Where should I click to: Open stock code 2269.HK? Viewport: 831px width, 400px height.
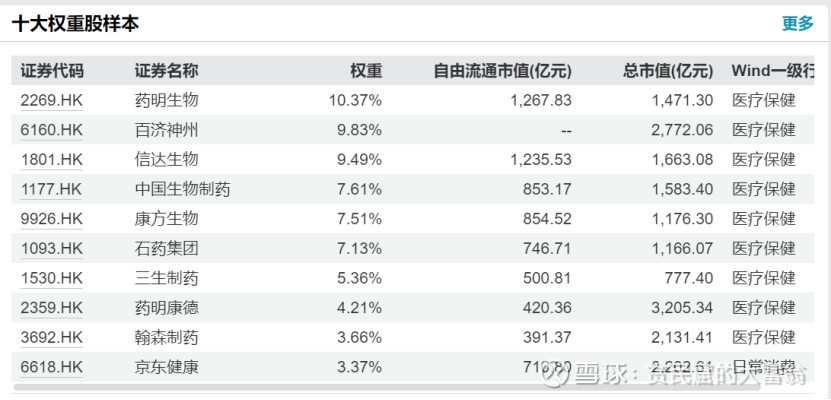51,100
